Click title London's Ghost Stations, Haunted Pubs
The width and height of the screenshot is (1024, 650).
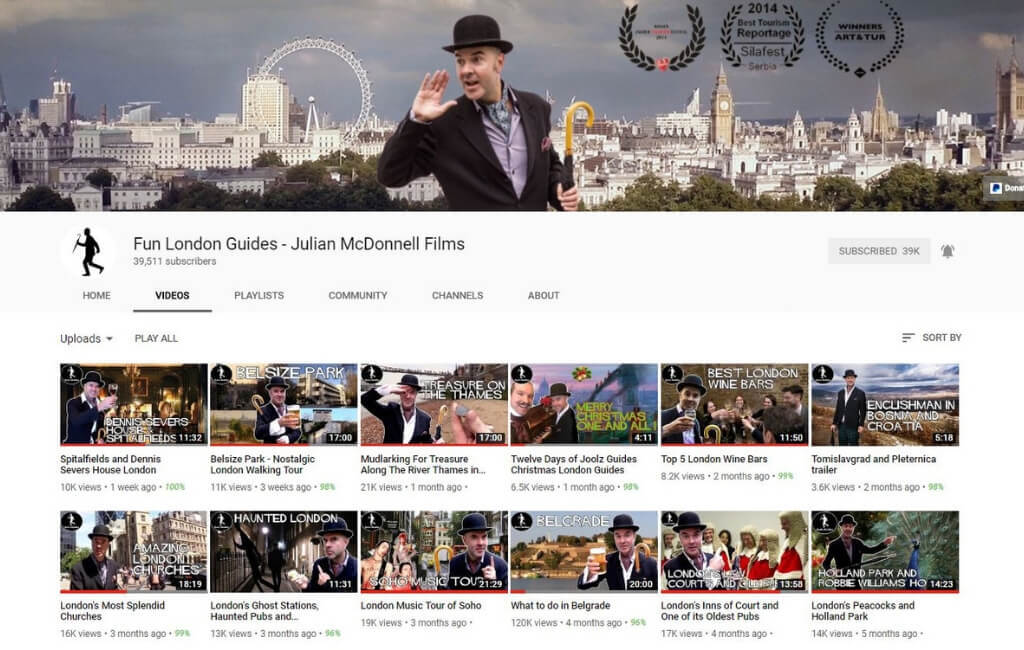264,611
